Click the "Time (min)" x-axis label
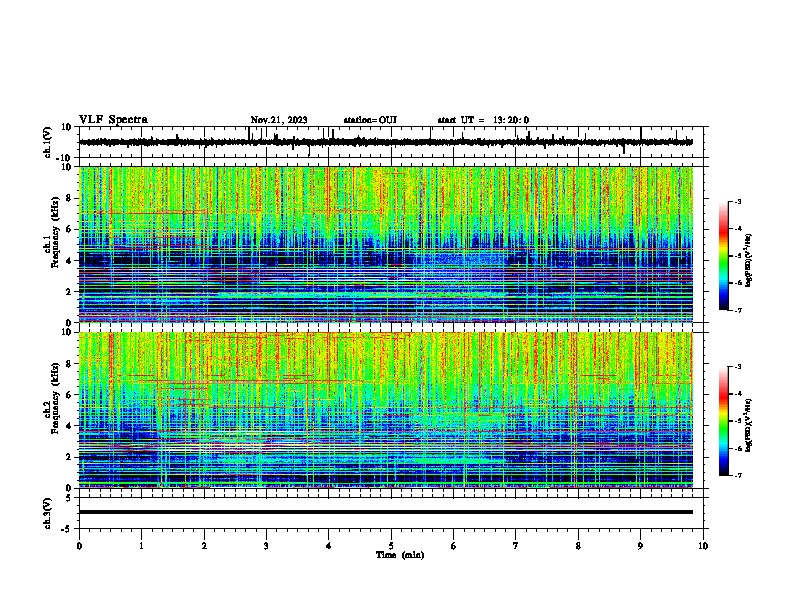Viewport: 792px width, 612px height. (x=400, y=555)
